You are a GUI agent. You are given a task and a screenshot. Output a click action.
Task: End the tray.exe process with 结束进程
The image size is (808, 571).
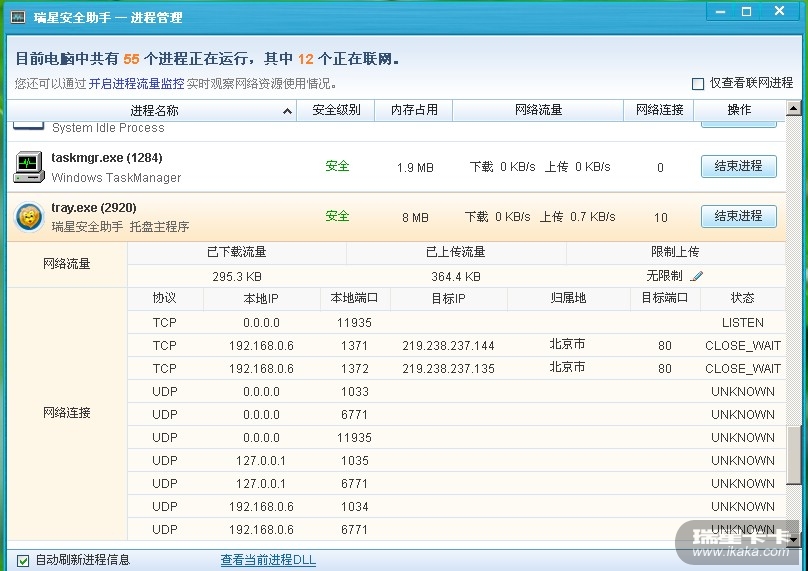pyautogui.click(x=738, y=216)
